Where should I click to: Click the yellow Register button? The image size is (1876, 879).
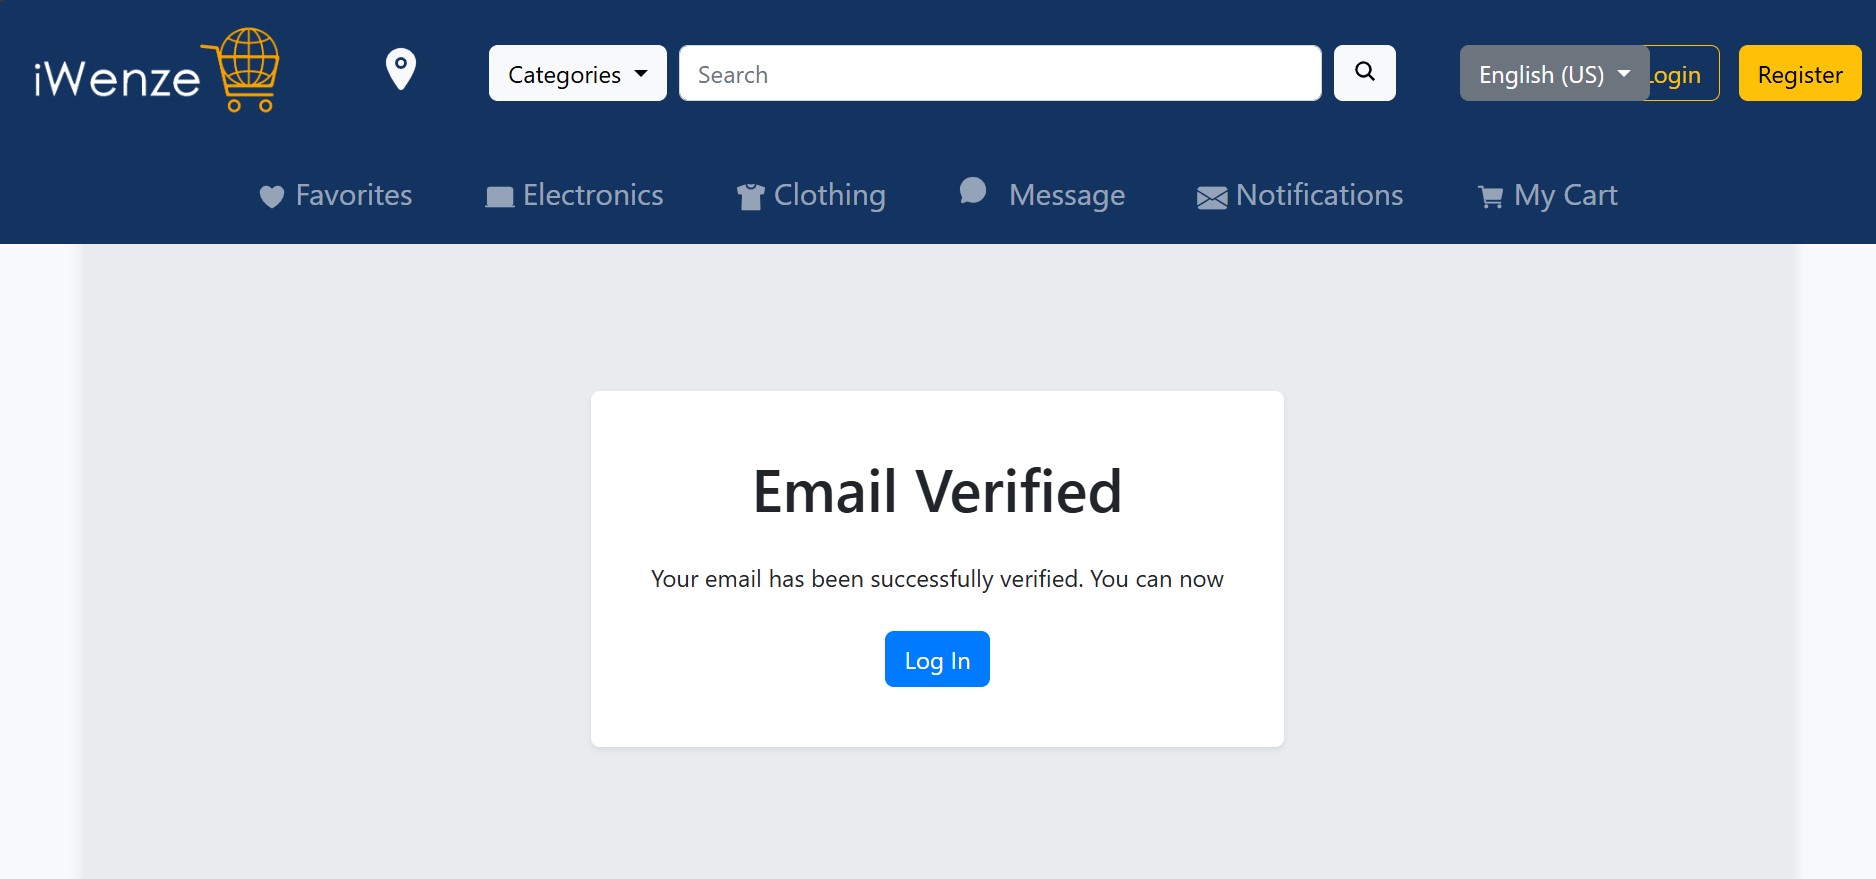coord(1800,73)
